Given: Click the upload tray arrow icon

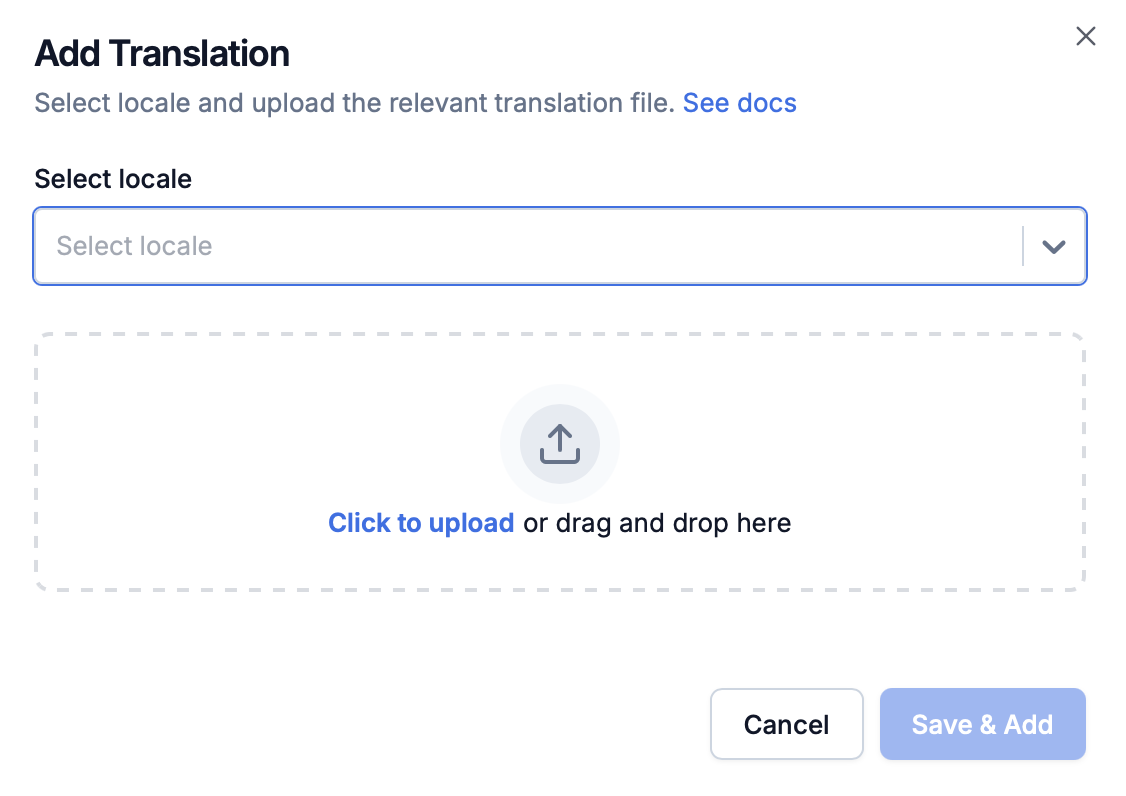Looking at the screenshot, I should tap(560, 444).
